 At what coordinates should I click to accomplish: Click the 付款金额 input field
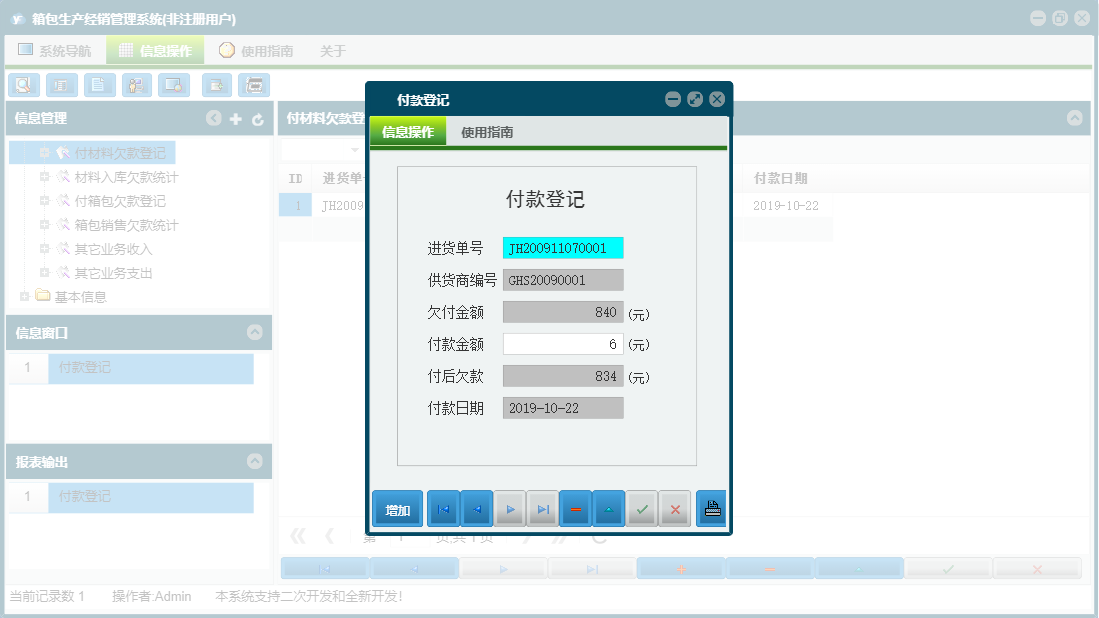(562, 343)
